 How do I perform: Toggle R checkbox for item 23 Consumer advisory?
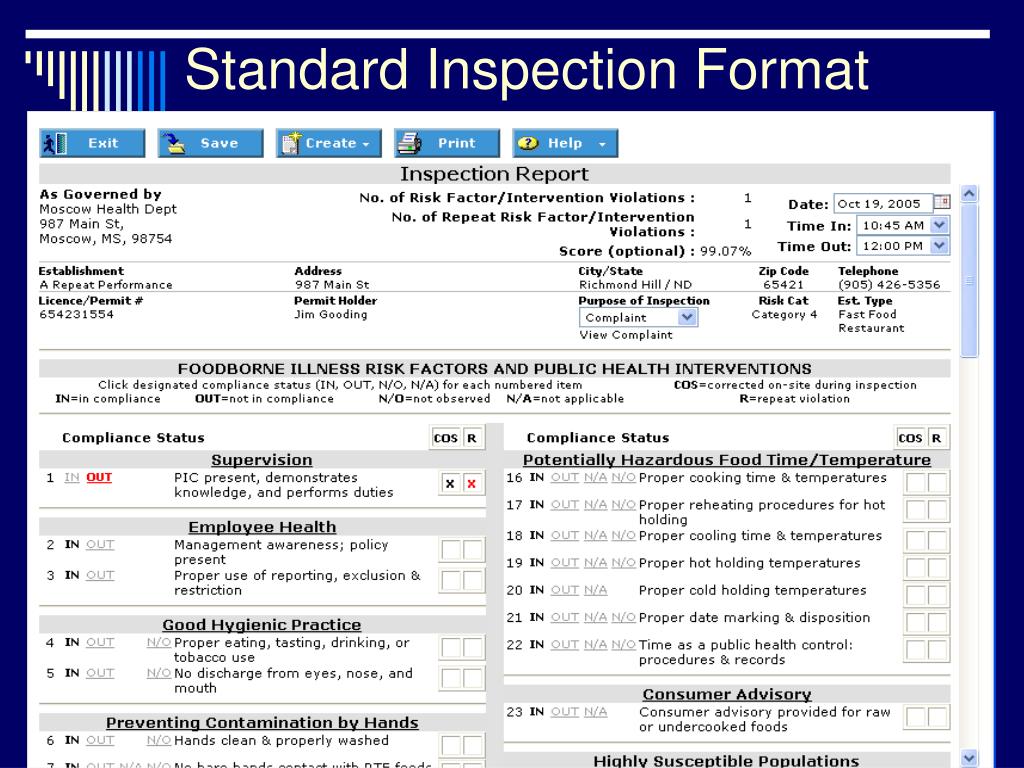[x=937, y=717]
